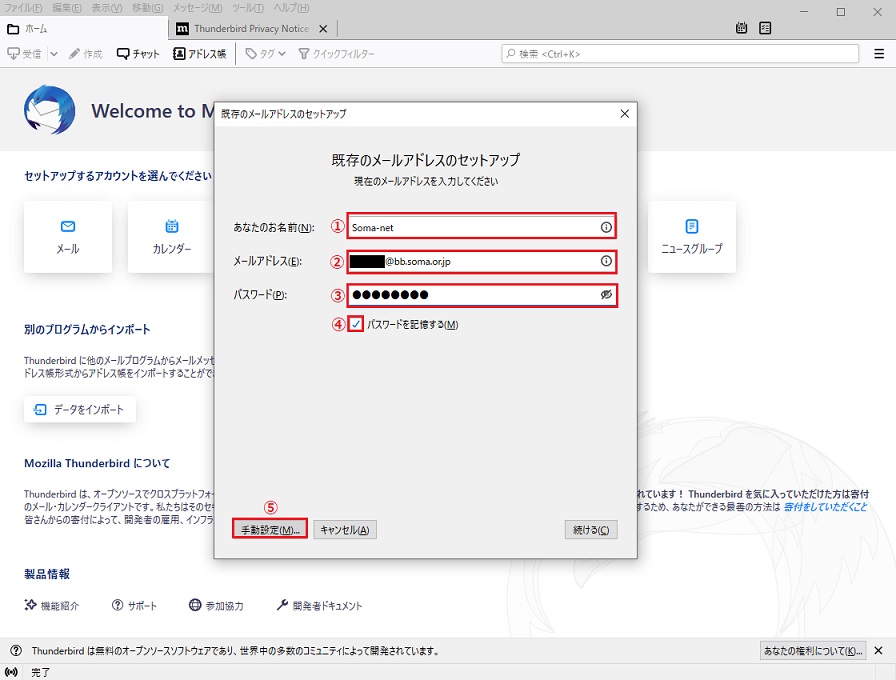Open the ツール(T) menu
This screenshot has width=896, height=680.
coord(248,8)
